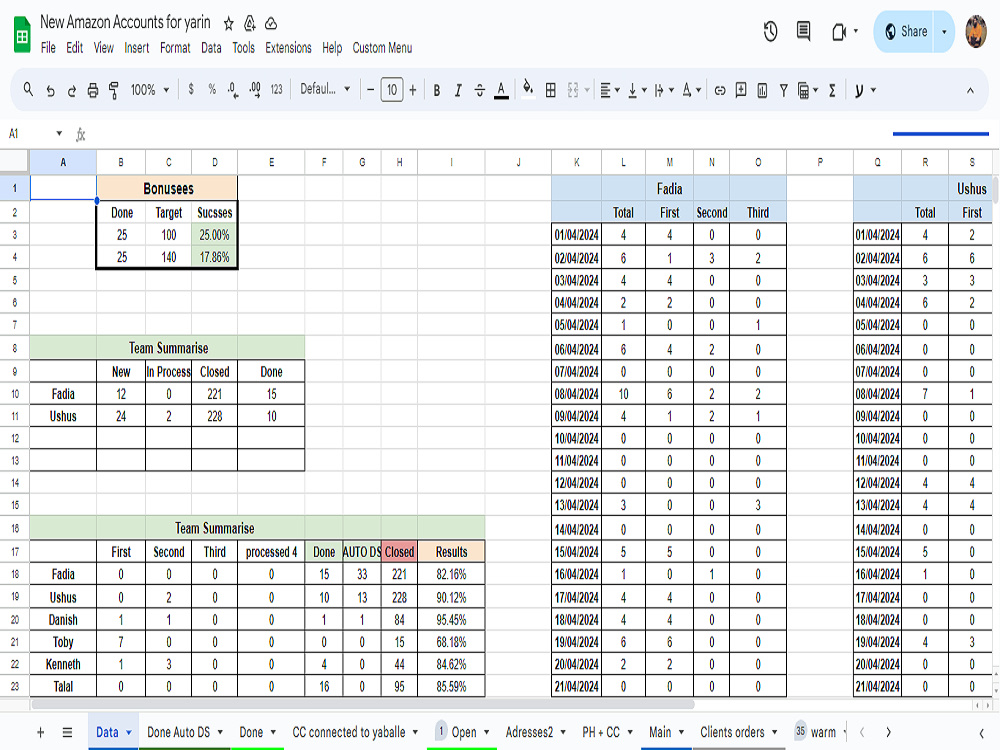Click the horizontal scrollbar
Screen dimensions: 1000x750
[x=362, y=704]
